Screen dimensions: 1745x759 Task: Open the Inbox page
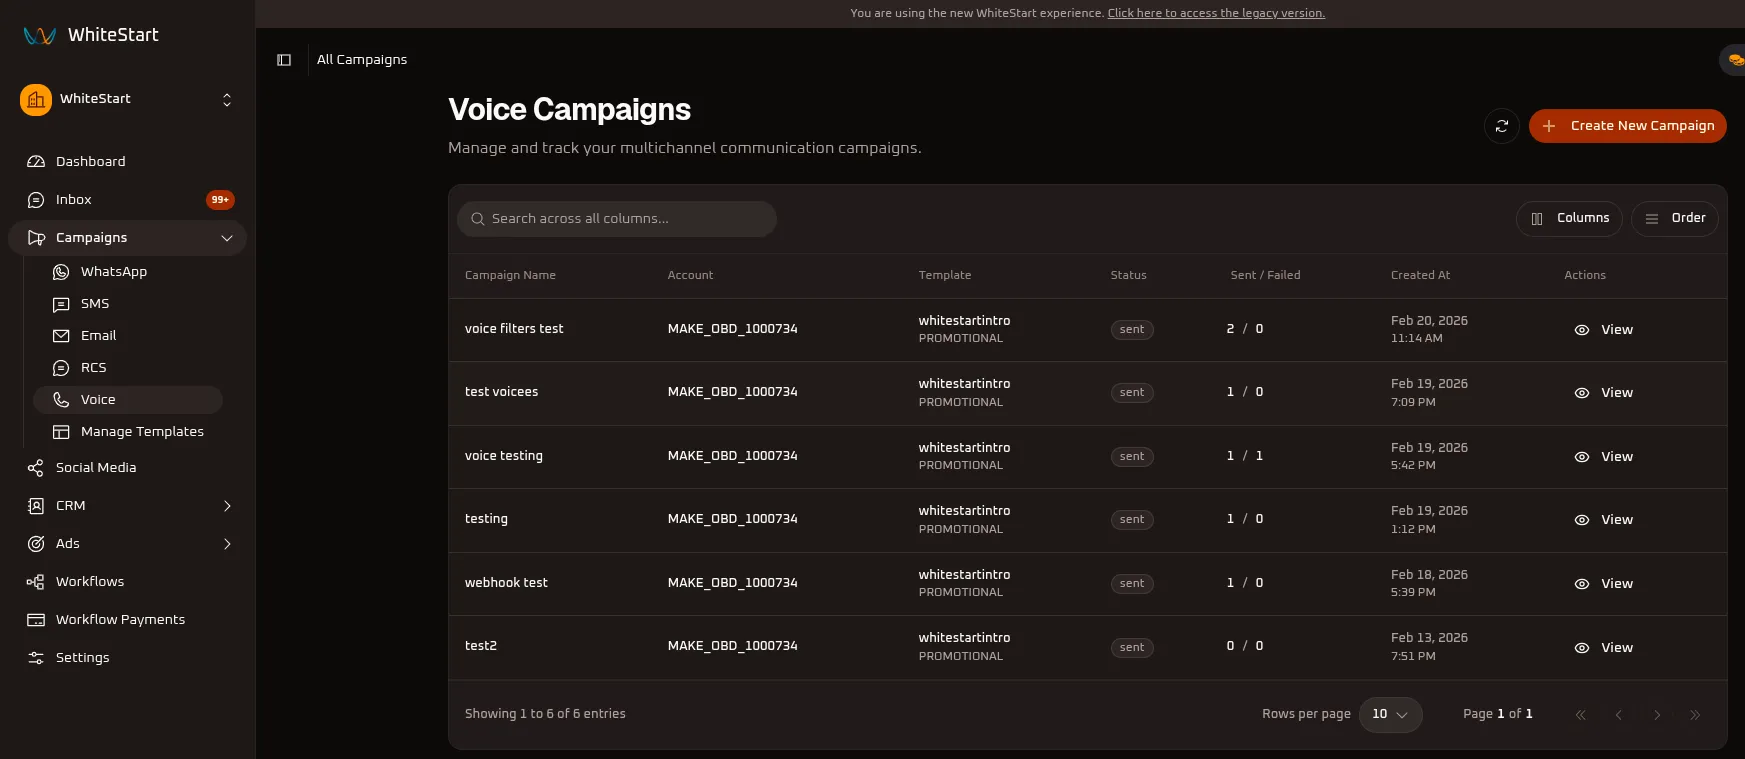pos(127,199)
